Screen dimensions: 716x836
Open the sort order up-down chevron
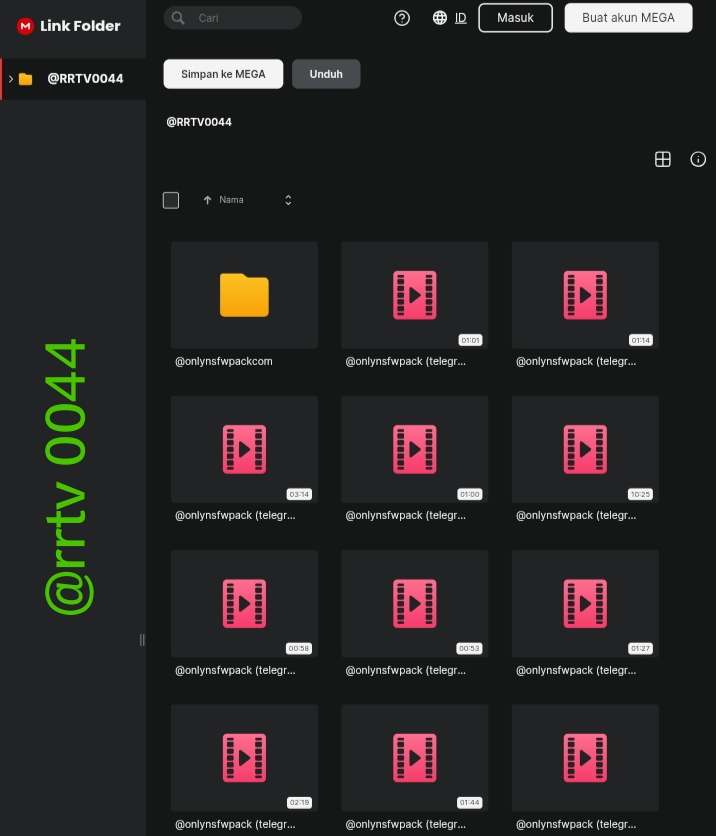pyautogui.click(x=288, y=200)
